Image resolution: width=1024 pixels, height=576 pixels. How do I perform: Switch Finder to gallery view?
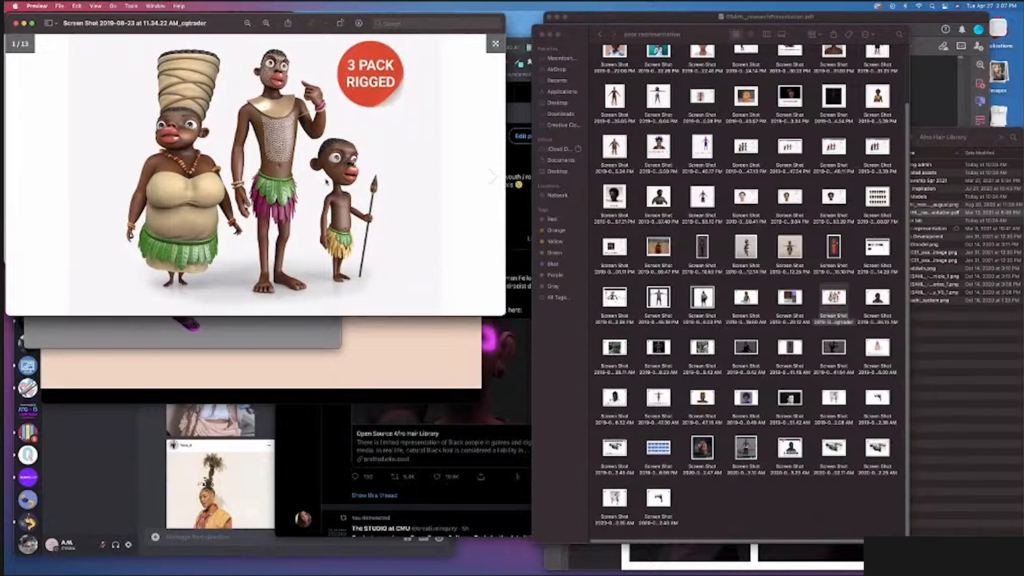coord(782,34)
